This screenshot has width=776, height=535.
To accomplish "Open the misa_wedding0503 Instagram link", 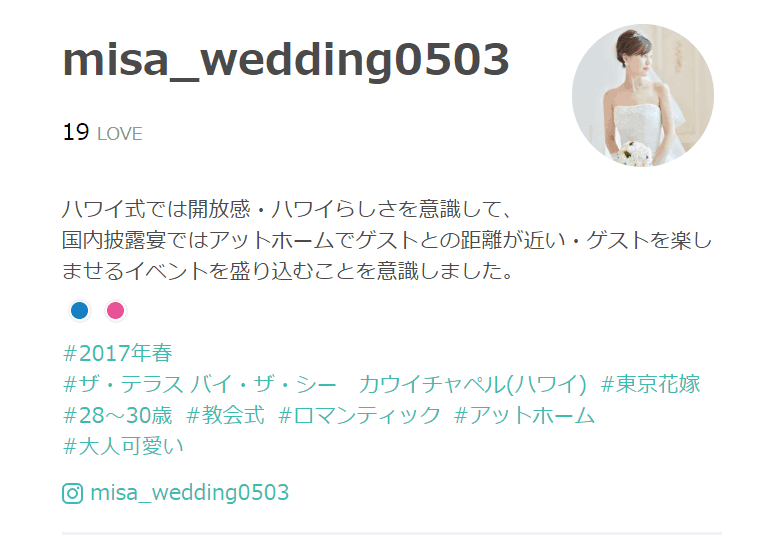I will click(190, 493).
